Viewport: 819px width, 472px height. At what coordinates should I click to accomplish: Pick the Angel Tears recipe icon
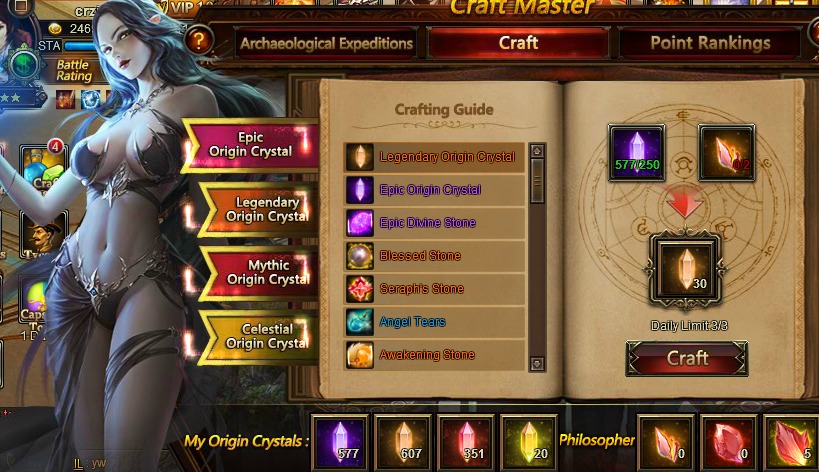pyautogui.click(x=360, y=321)
